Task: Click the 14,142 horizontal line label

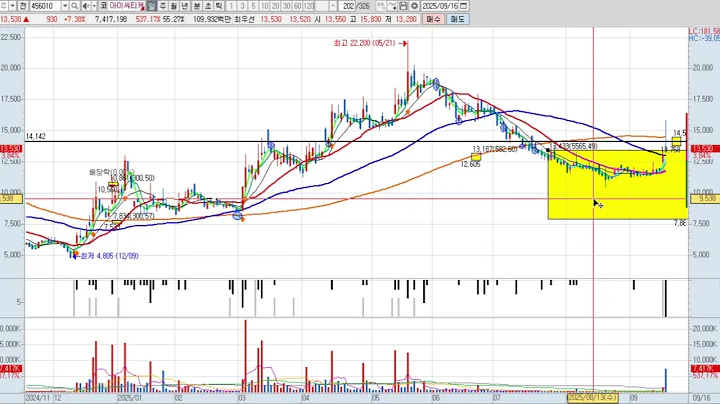Action: point(35,136)
